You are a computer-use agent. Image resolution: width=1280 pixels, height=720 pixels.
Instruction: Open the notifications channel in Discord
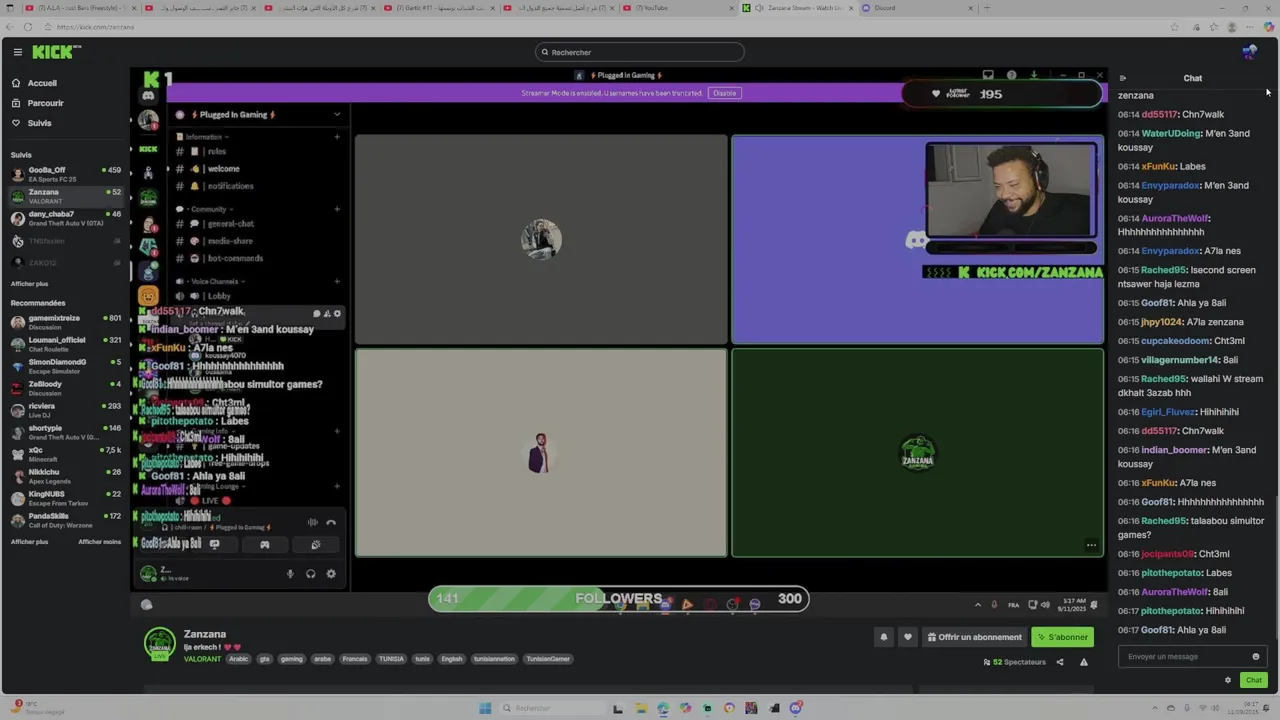pyautogui.click(x=230, y=186)
